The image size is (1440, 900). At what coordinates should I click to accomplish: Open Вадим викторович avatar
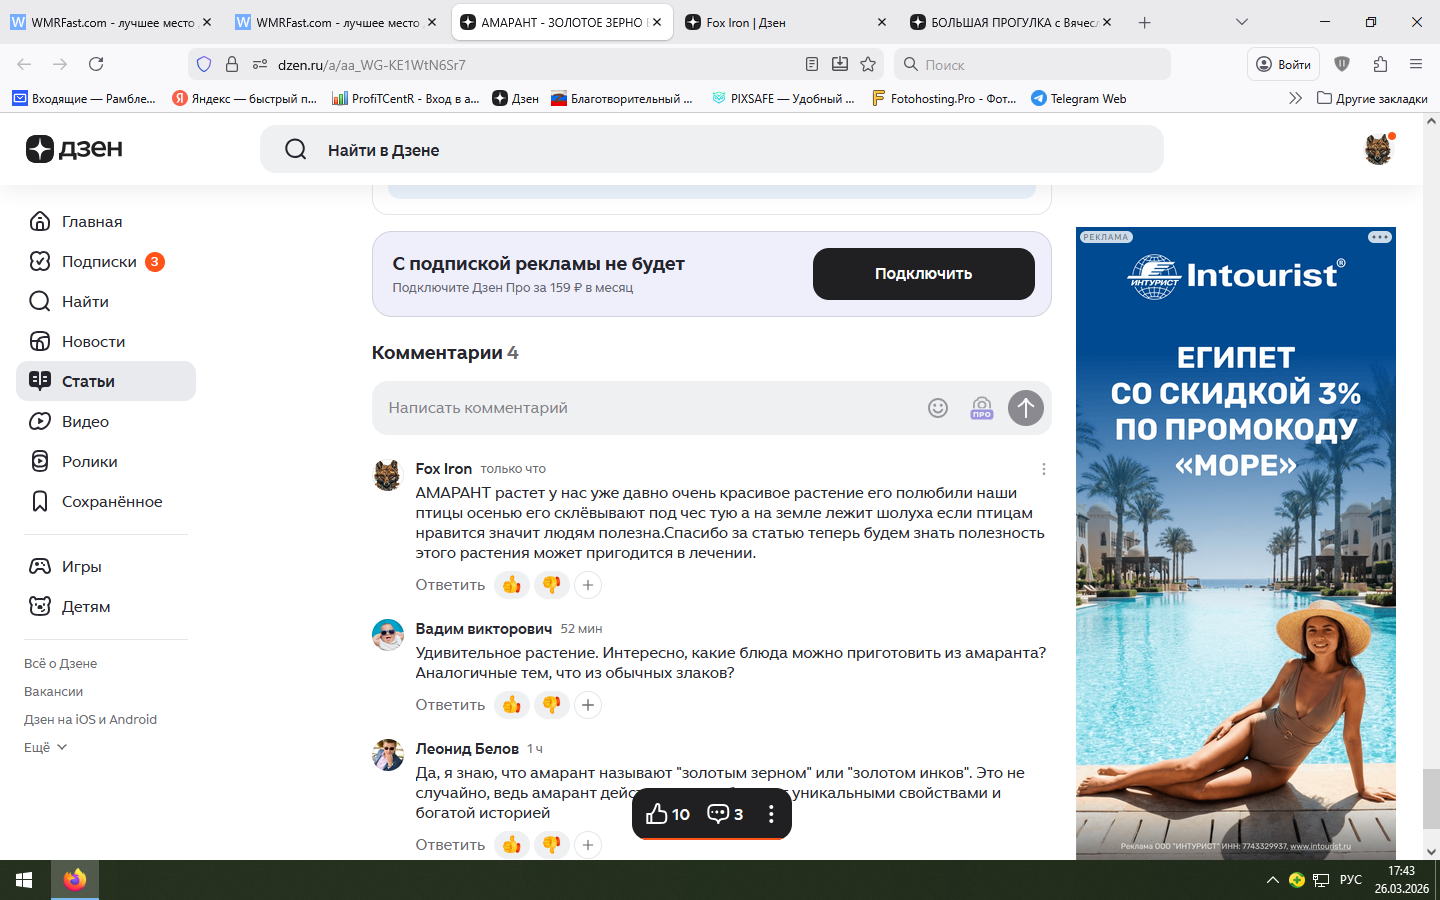coord(388,635)
